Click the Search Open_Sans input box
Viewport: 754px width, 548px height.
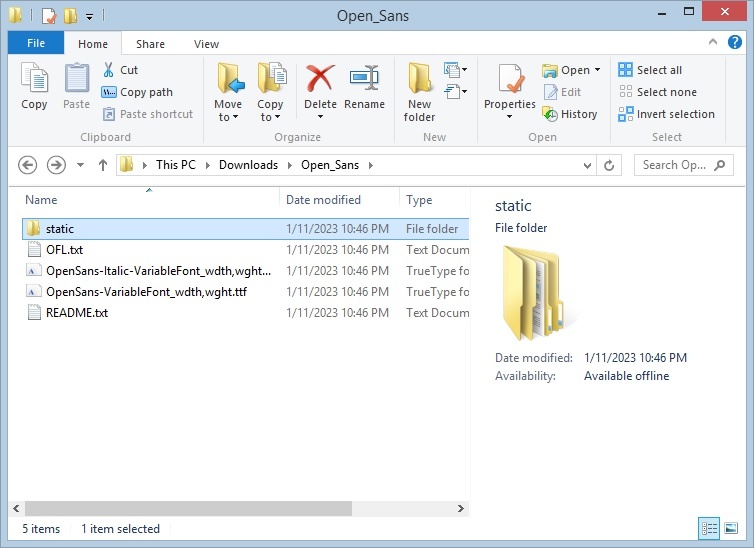click(x=683, y=165)
